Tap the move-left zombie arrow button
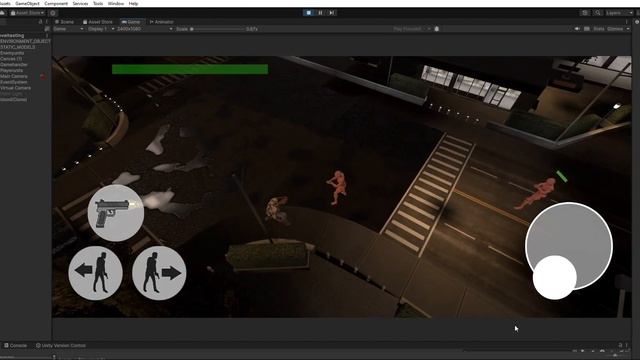 pos(96,273)
